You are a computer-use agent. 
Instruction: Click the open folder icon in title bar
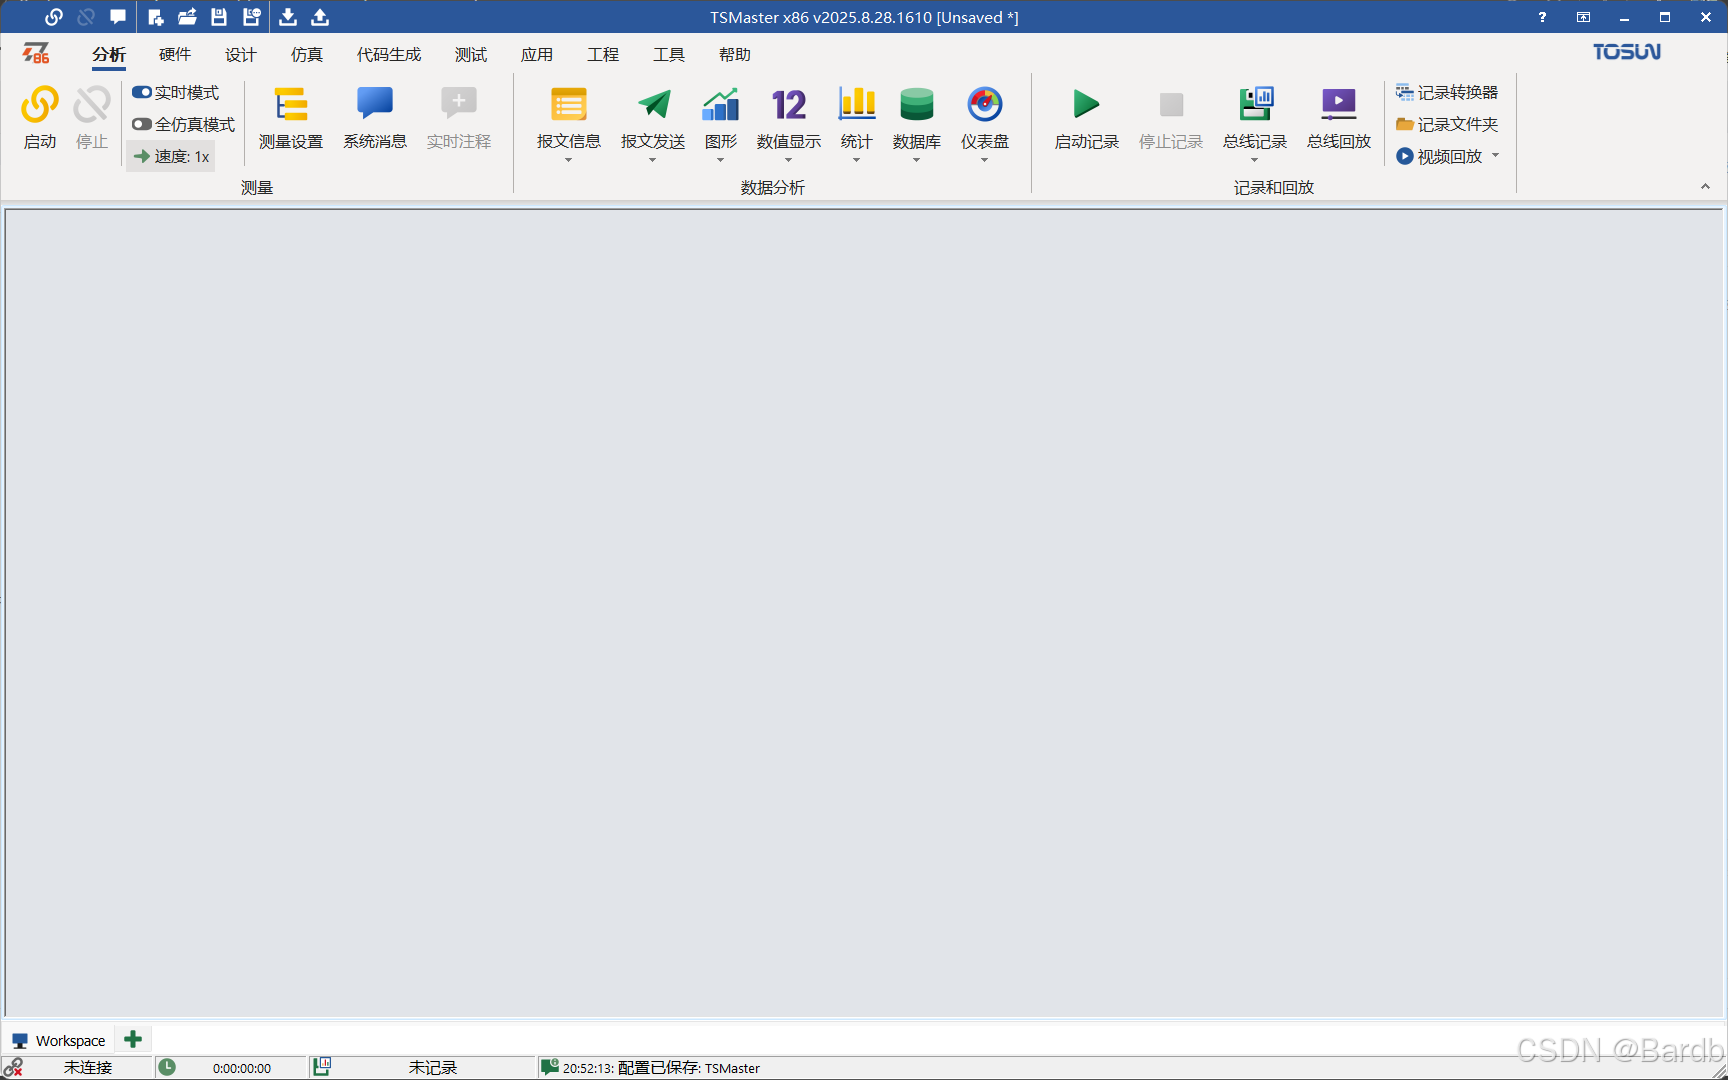tap(187, 17)
